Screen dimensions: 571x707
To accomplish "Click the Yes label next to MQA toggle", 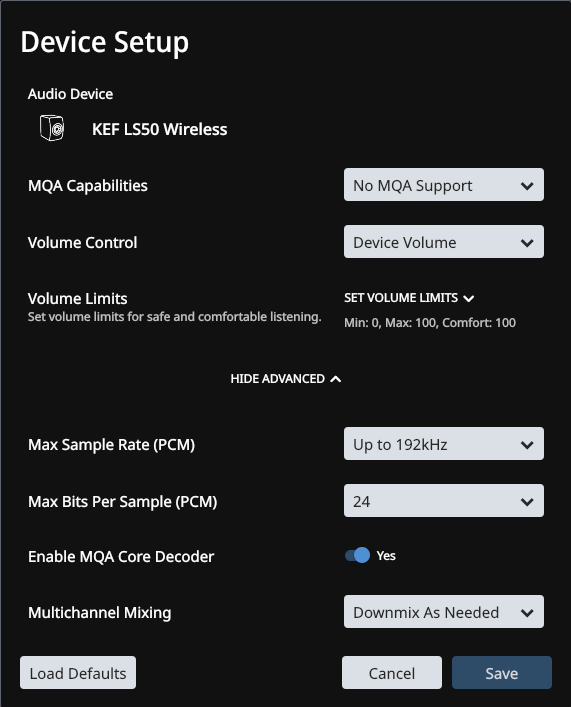I will (386, 556).
